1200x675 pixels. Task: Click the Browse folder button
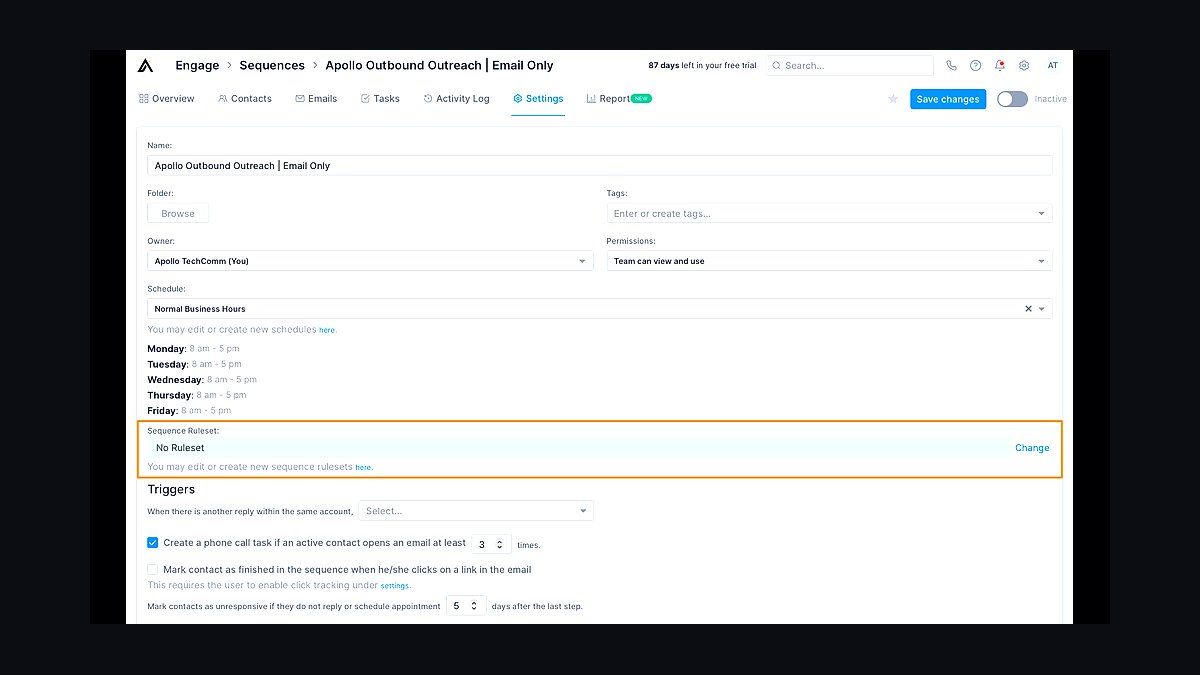click(178, 213)
